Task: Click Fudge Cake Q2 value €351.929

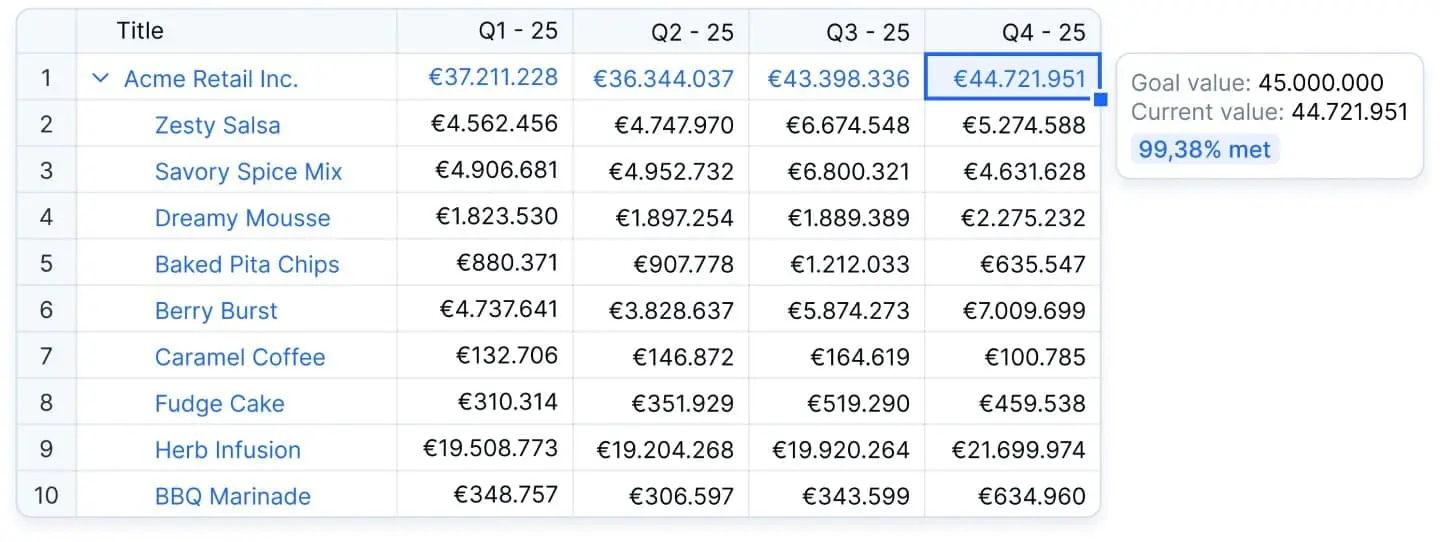Action: point(682,404)
